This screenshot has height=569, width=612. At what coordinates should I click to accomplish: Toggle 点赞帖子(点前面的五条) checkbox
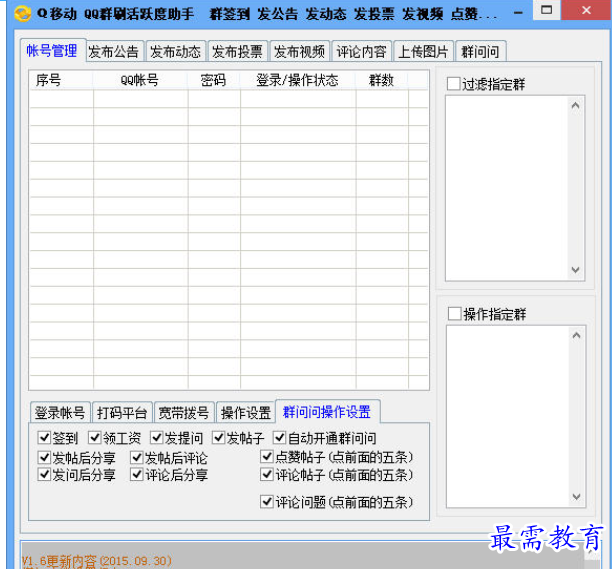(x=267, y=456)
